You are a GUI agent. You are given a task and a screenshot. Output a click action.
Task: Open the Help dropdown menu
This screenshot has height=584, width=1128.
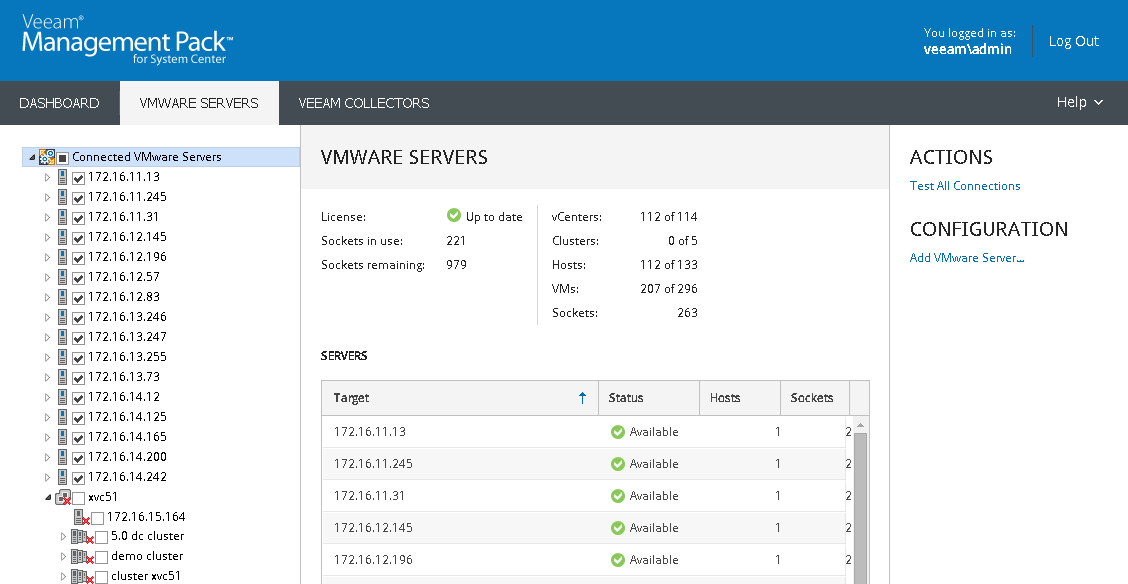(x=1080, y=102)
